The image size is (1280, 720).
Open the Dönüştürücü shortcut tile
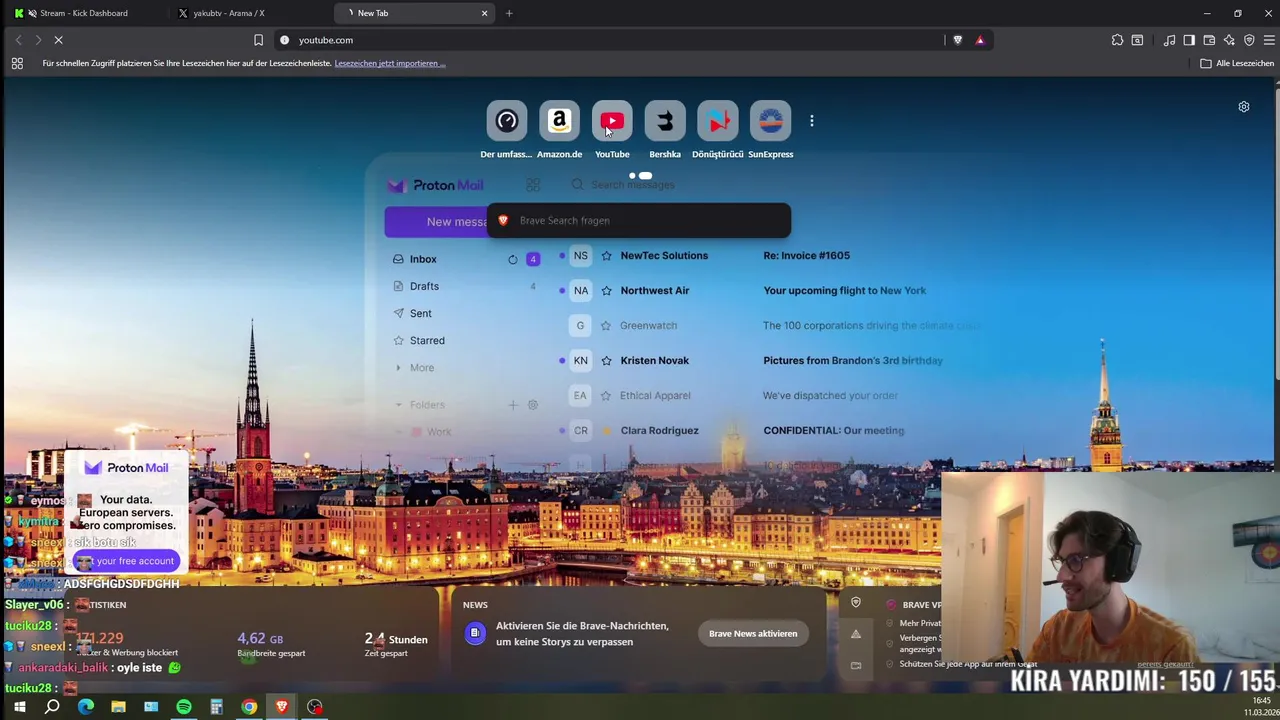pyautogui.click(x=718, y=121)
